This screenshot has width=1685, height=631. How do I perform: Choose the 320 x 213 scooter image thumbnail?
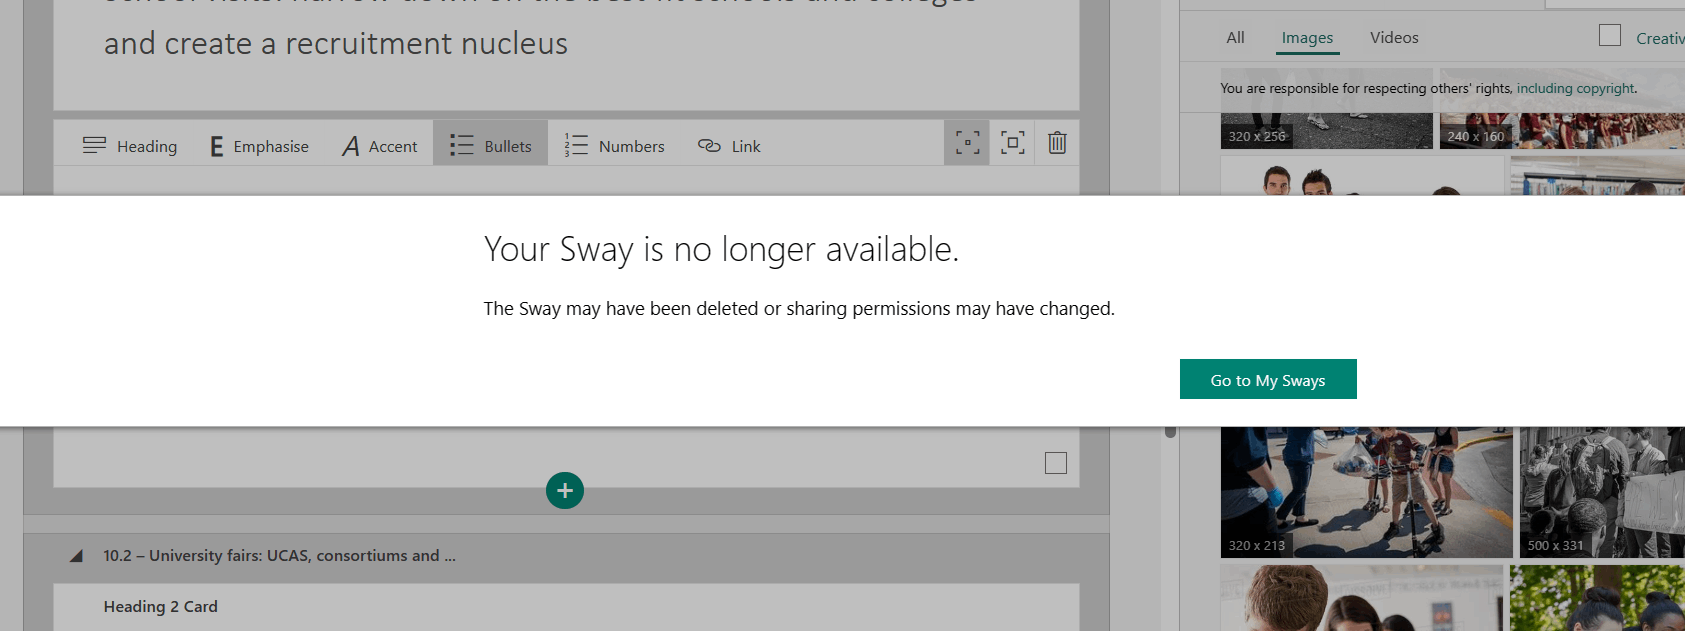[1366, 492]
